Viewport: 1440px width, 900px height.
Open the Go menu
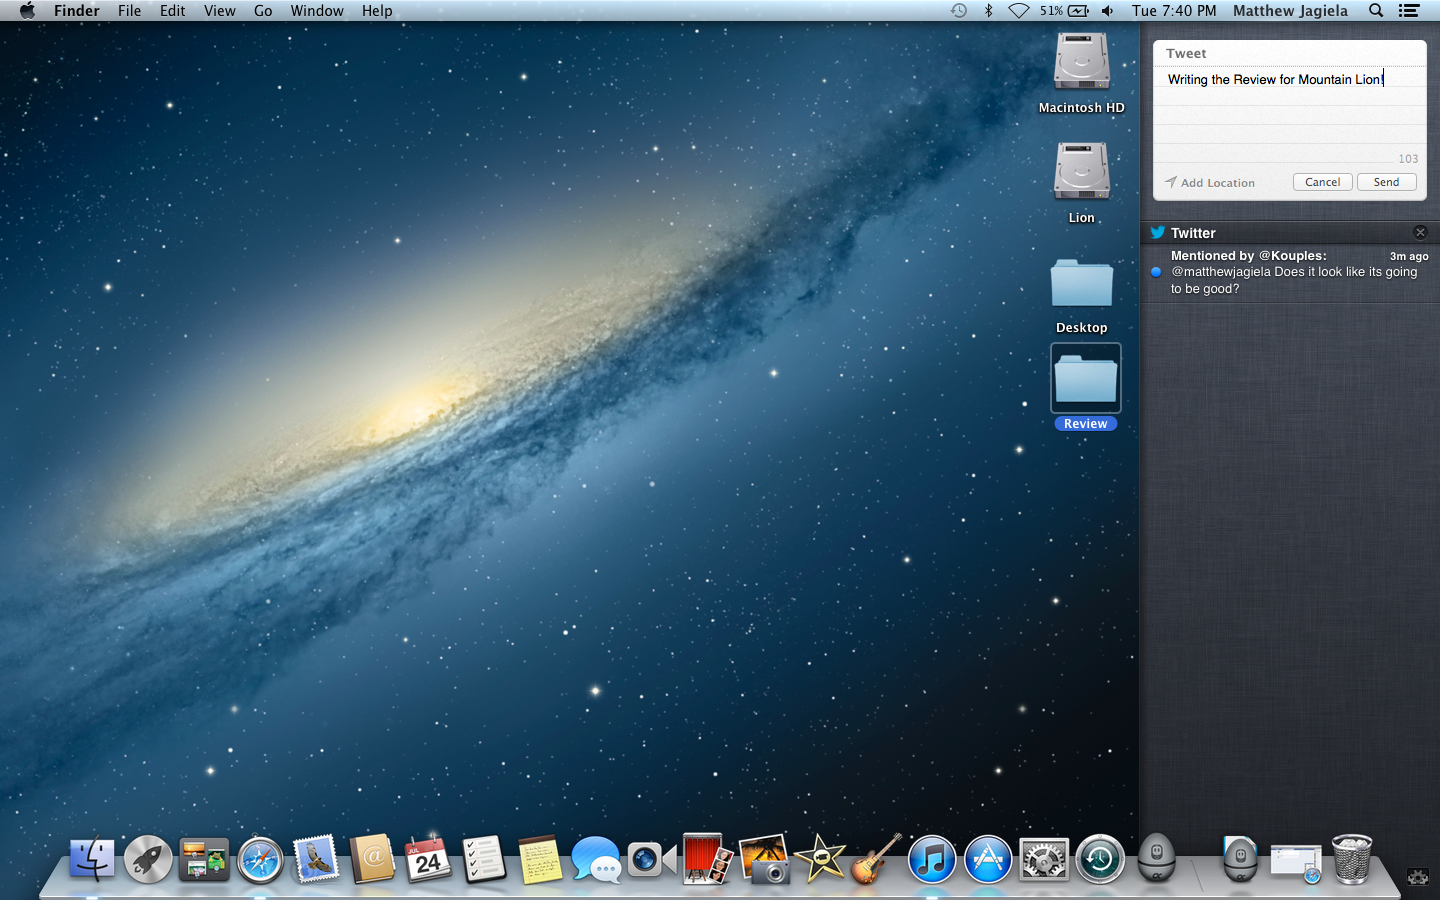(x=263, y=11)
